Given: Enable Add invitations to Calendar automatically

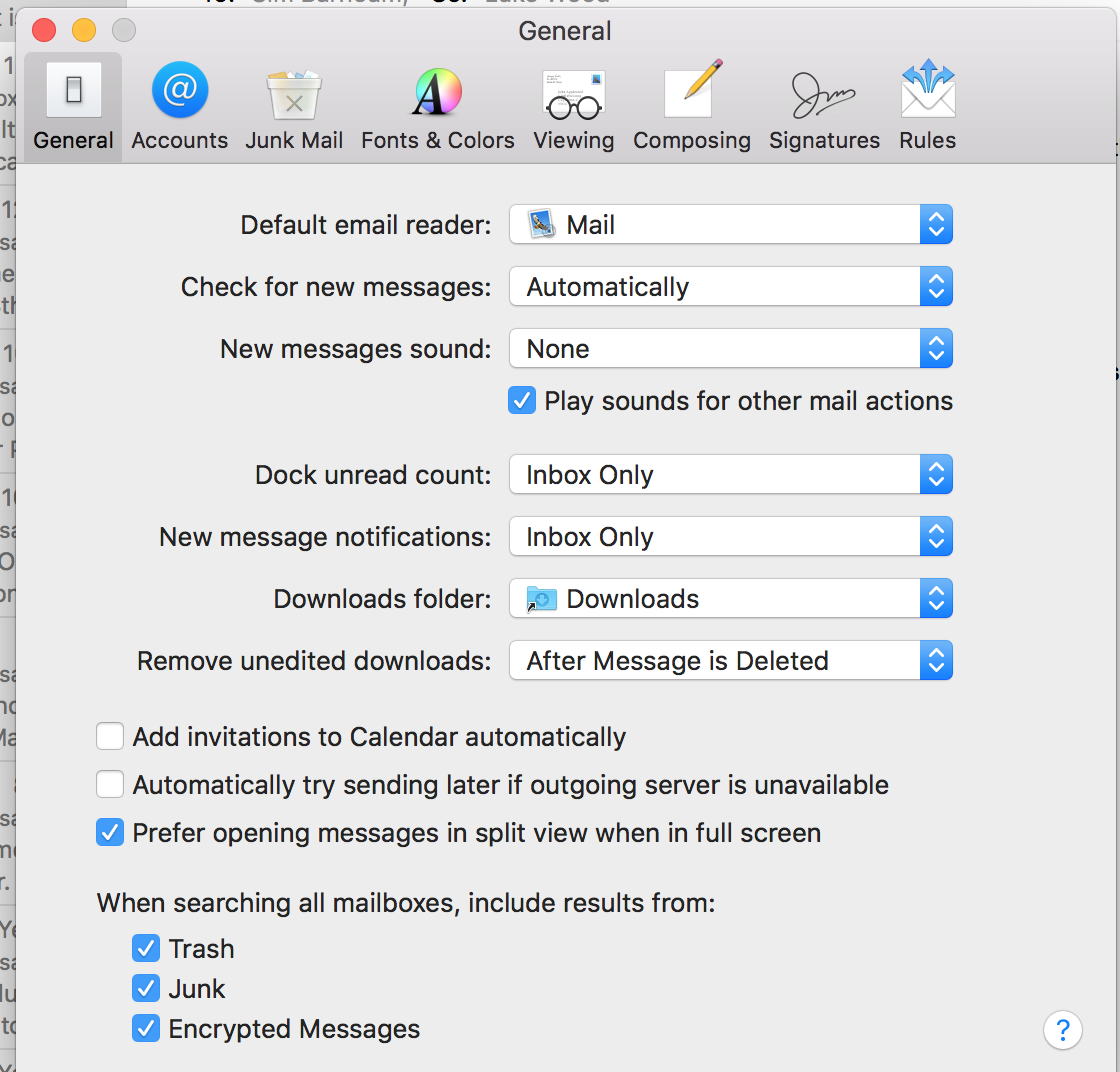Looking at the screenshot, I should pyautogui.click(x=110, y=736).
